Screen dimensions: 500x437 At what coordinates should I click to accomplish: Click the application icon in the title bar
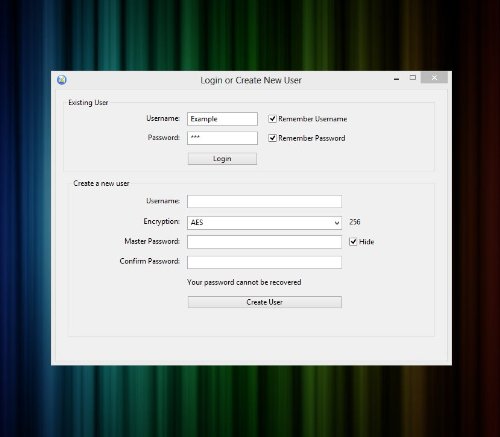(62, 80)
